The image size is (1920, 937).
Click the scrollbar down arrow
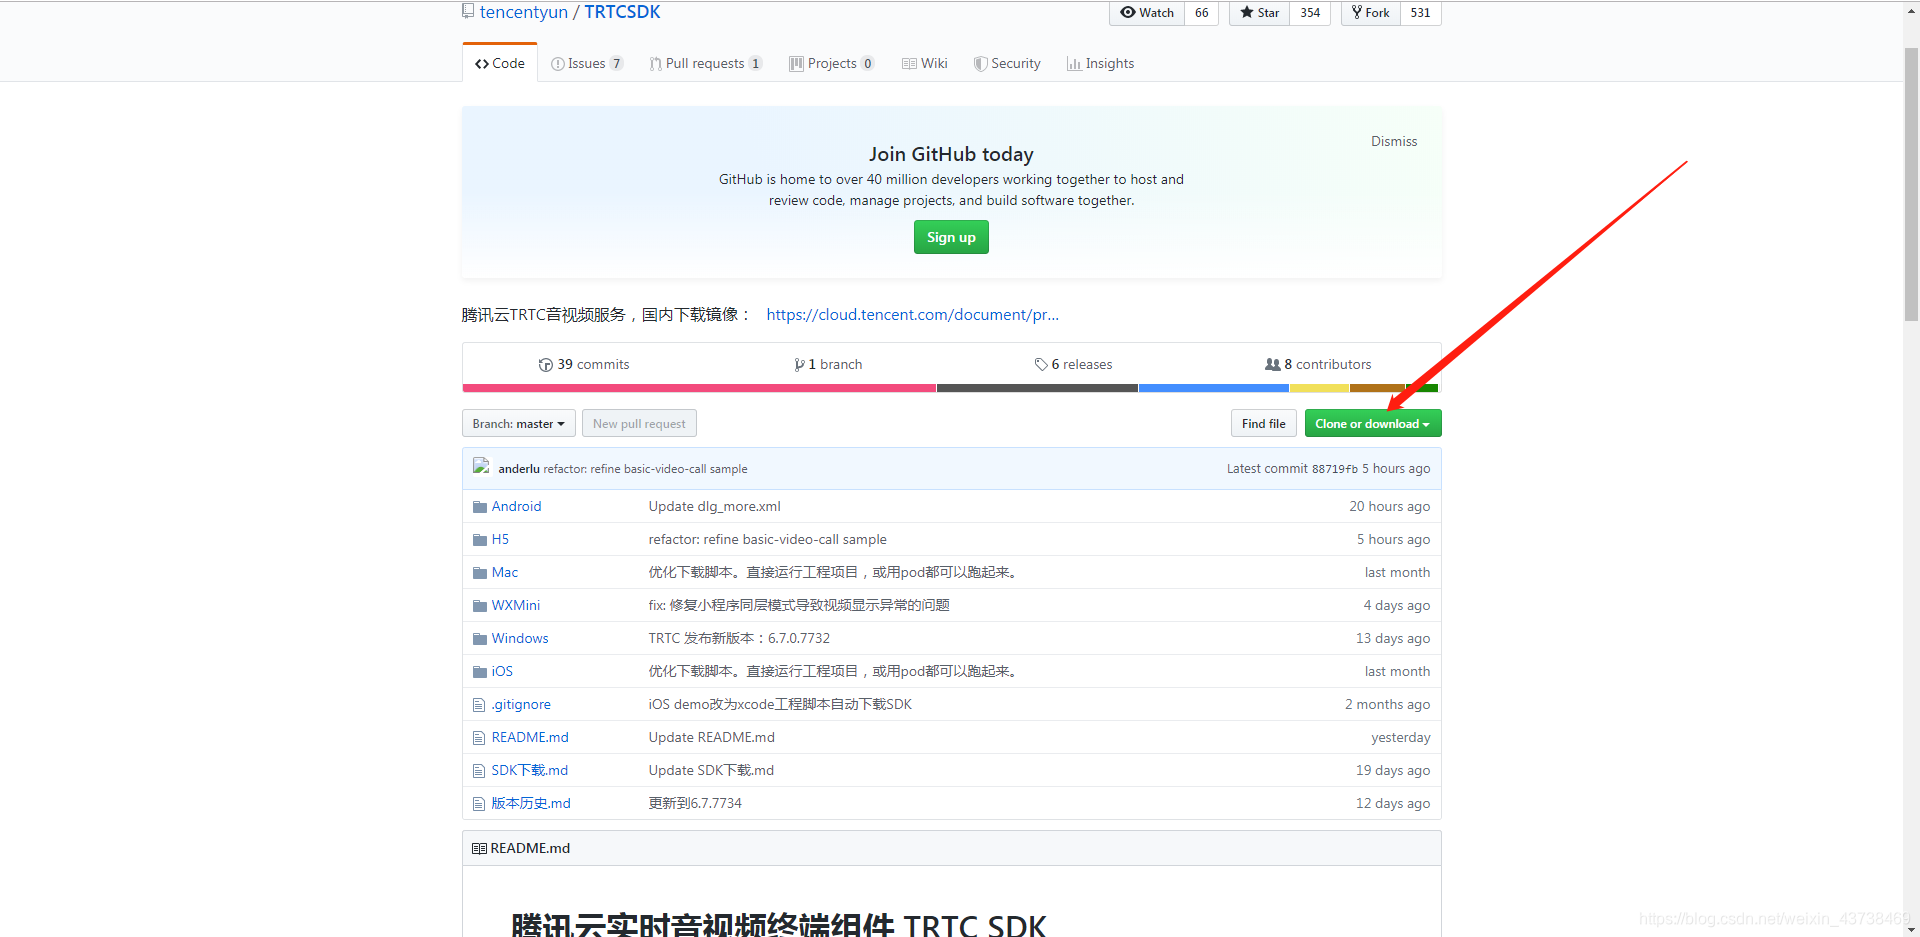point(1911,929)
